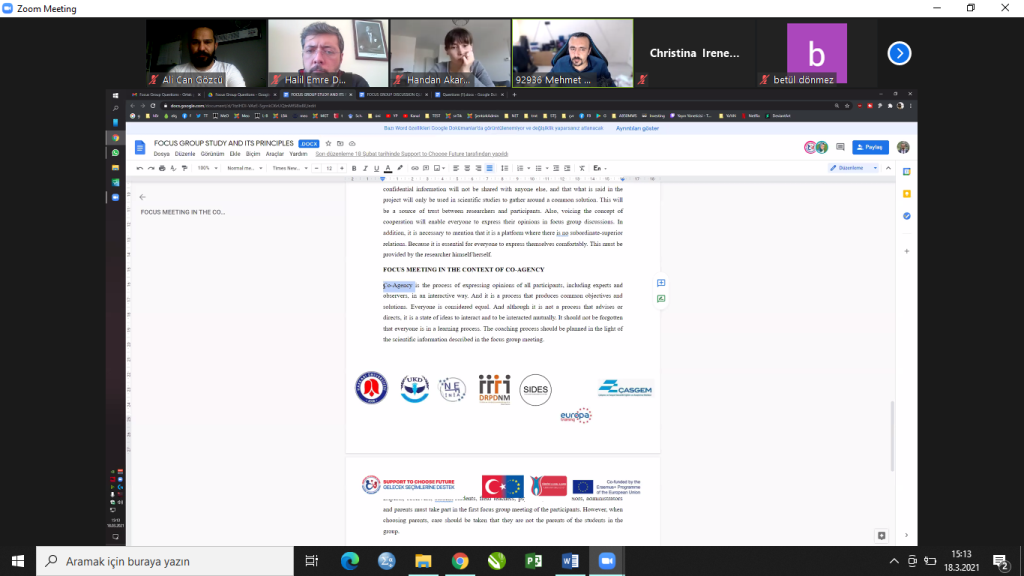The width and height of the screenshot is (1024, 576).
Task: Select Ali Can Gözcü video thumbnail
Action: [206, 53]
